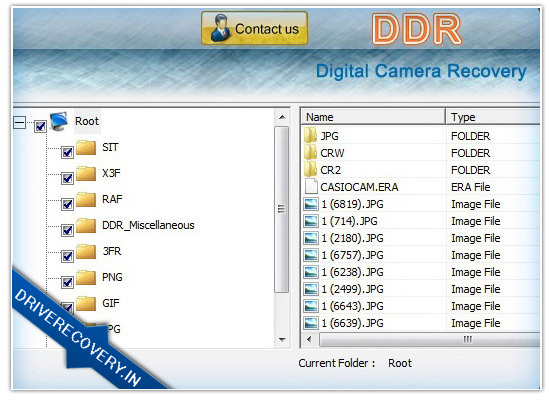
Task: Uncheck the X3F folder checkbox
Action: tap(67, 178)
